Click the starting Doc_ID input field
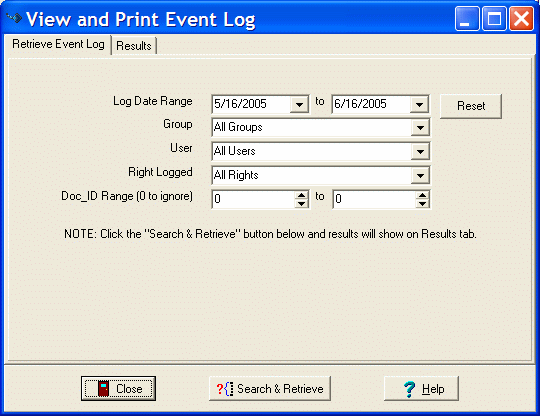The height and width of the screenshot is (416, 540). coord(253,199)
